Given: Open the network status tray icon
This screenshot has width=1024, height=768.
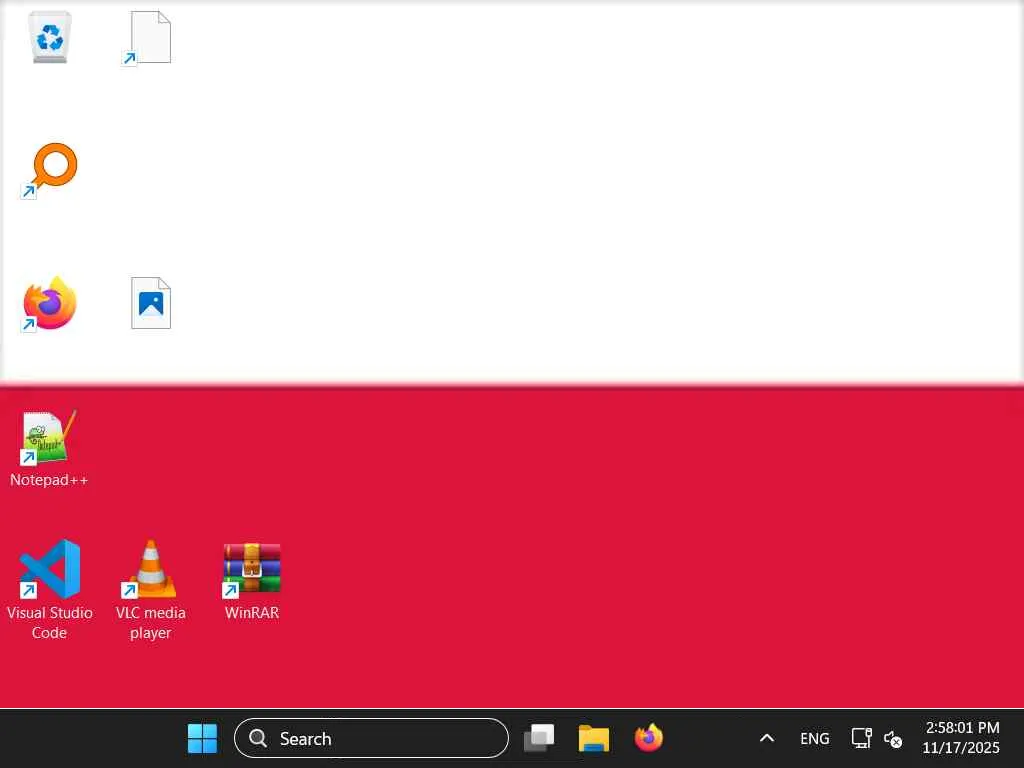Looking at the screenshot, I should pyautogui.click(x=861, y=739).
